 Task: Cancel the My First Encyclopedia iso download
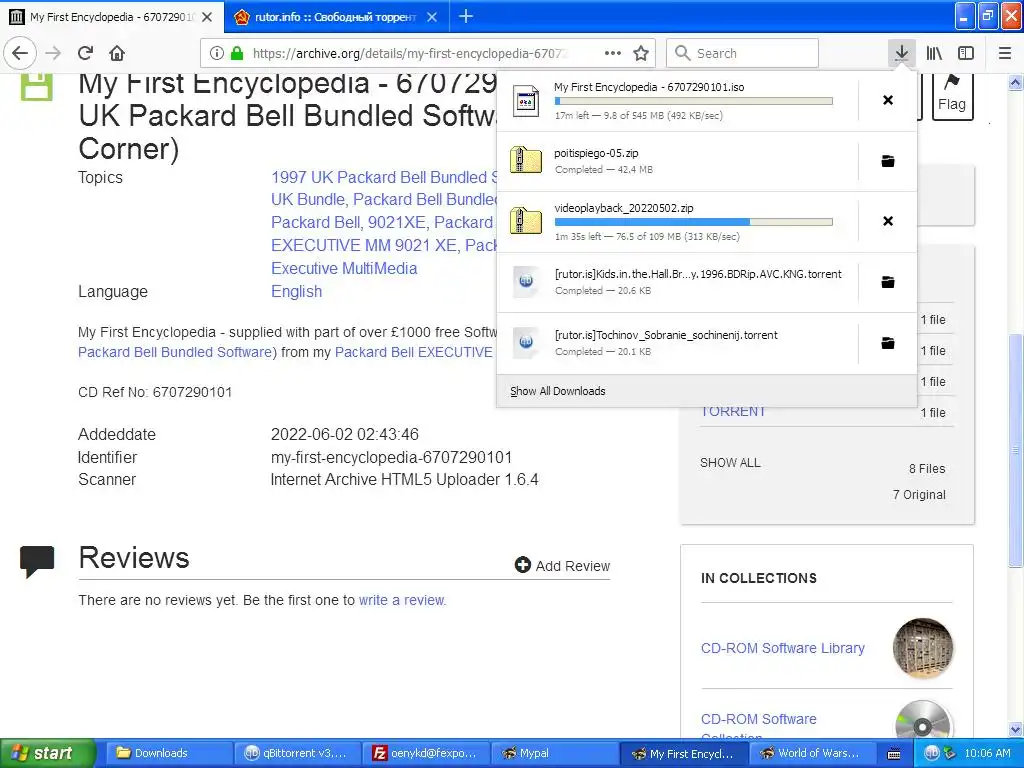pyautogui.click(x=888, y=100)
